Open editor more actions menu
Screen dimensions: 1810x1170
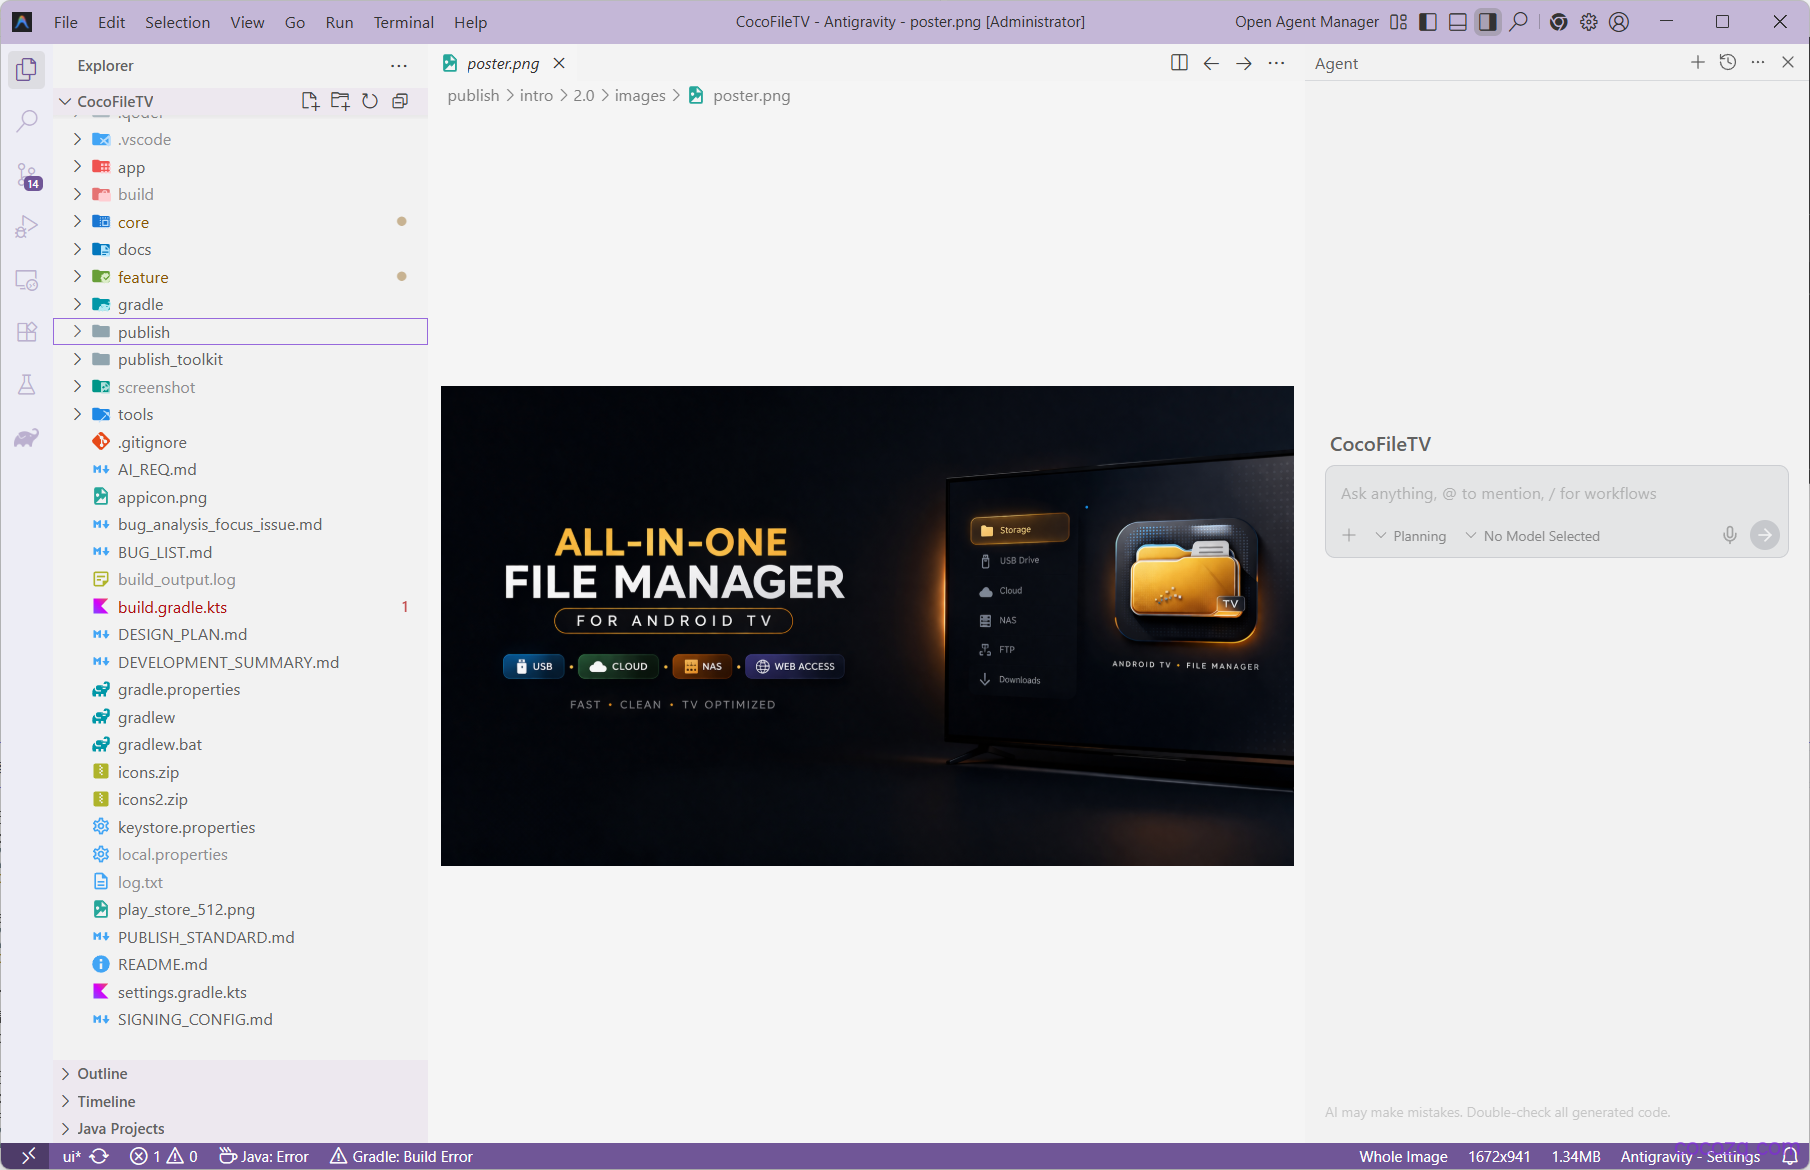coord(1276,63)
